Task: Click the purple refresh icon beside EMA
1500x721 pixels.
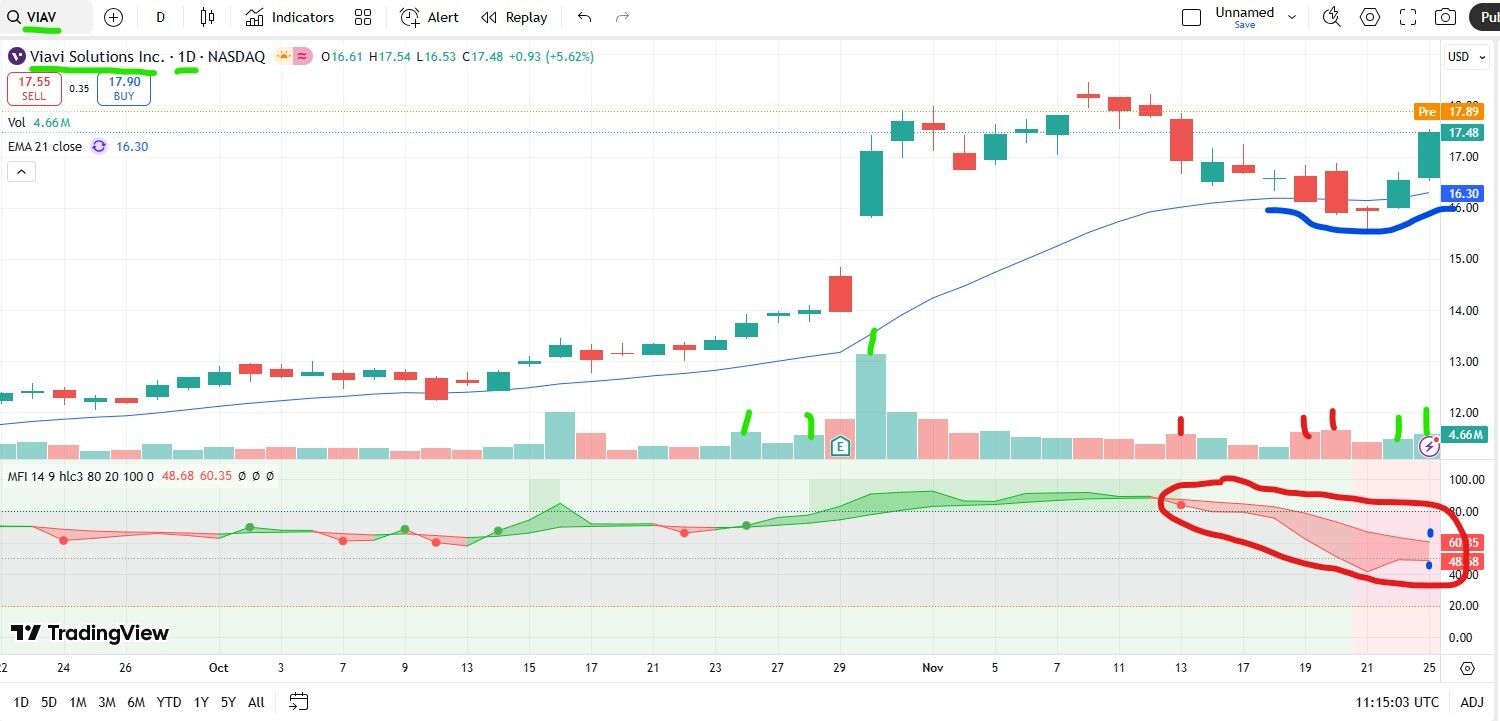Action: click(99, 146)
